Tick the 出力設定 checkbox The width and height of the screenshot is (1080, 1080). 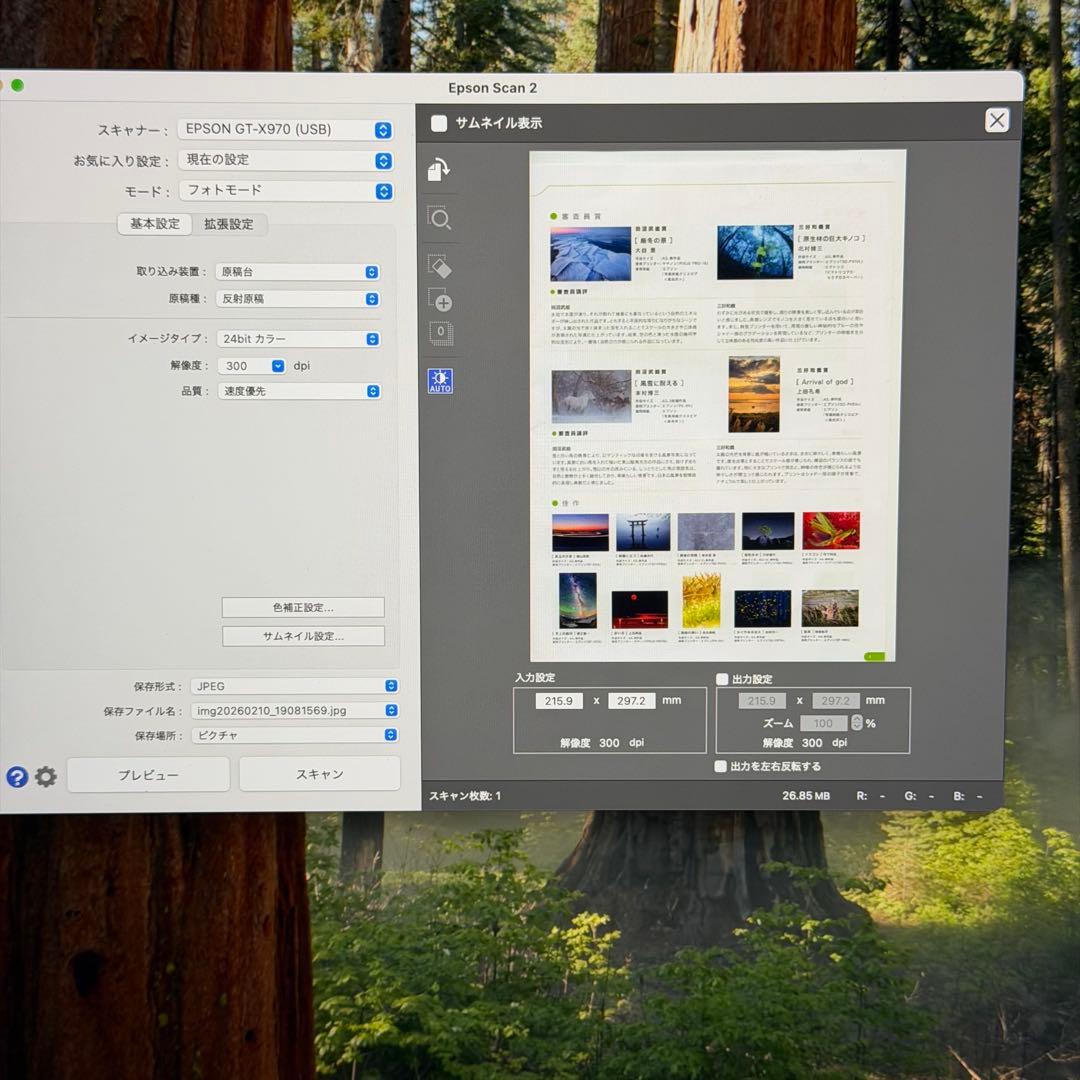722,679
